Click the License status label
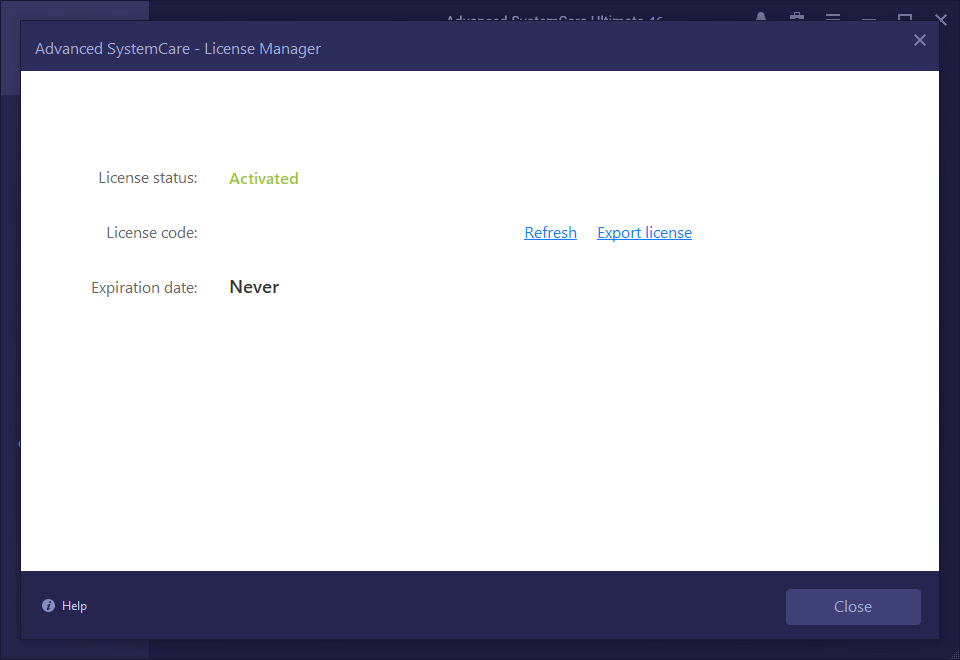The image size is (960, 660). click(148, 178)
